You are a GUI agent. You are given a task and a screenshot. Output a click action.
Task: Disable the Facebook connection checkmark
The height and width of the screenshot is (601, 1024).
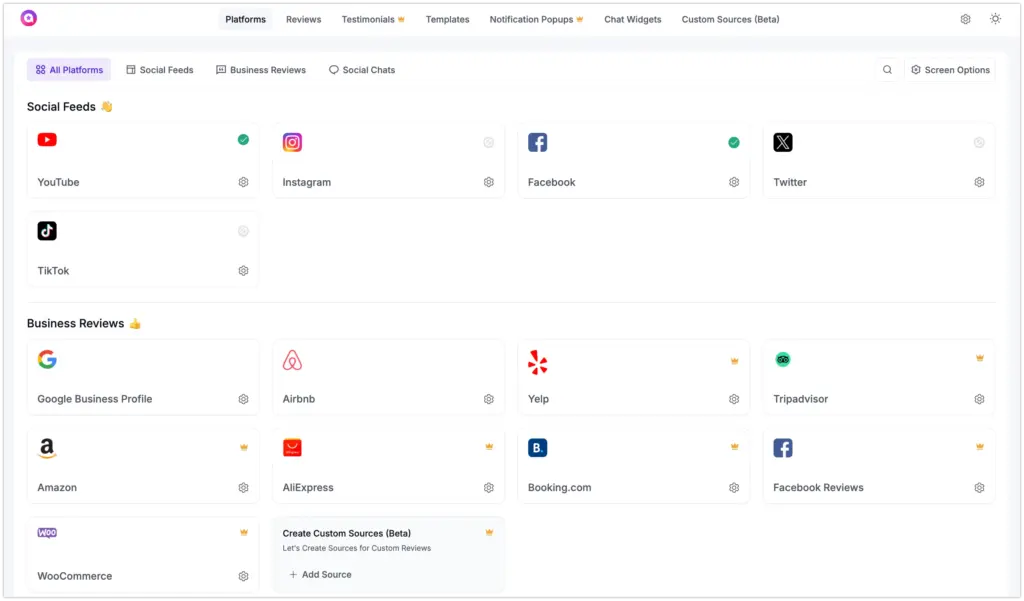coord(734,142)
